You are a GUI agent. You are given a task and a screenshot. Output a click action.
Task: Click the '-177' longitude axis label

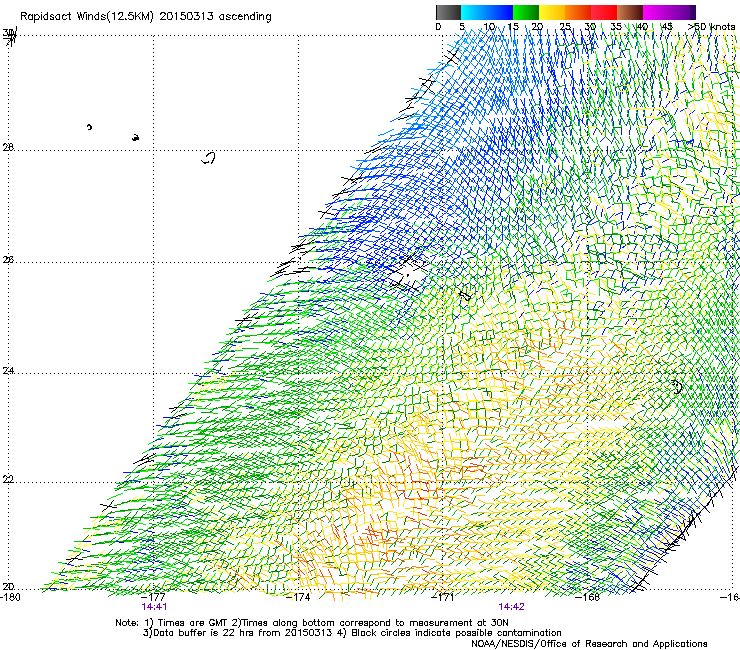[x=153, y=597]
